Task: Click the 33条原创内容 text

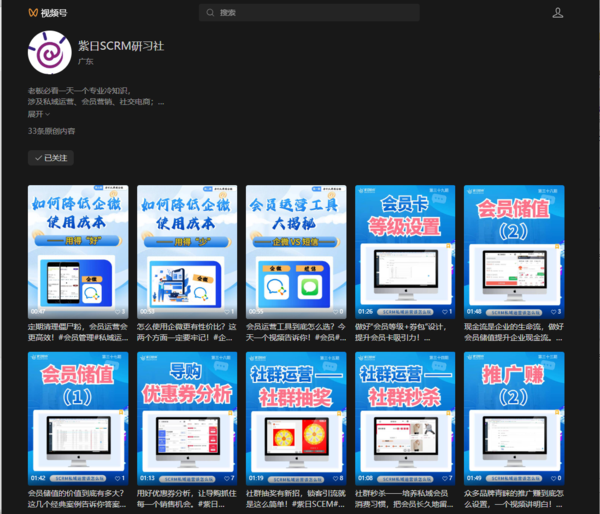Action: pyautogui.click(x=51, y=131)
